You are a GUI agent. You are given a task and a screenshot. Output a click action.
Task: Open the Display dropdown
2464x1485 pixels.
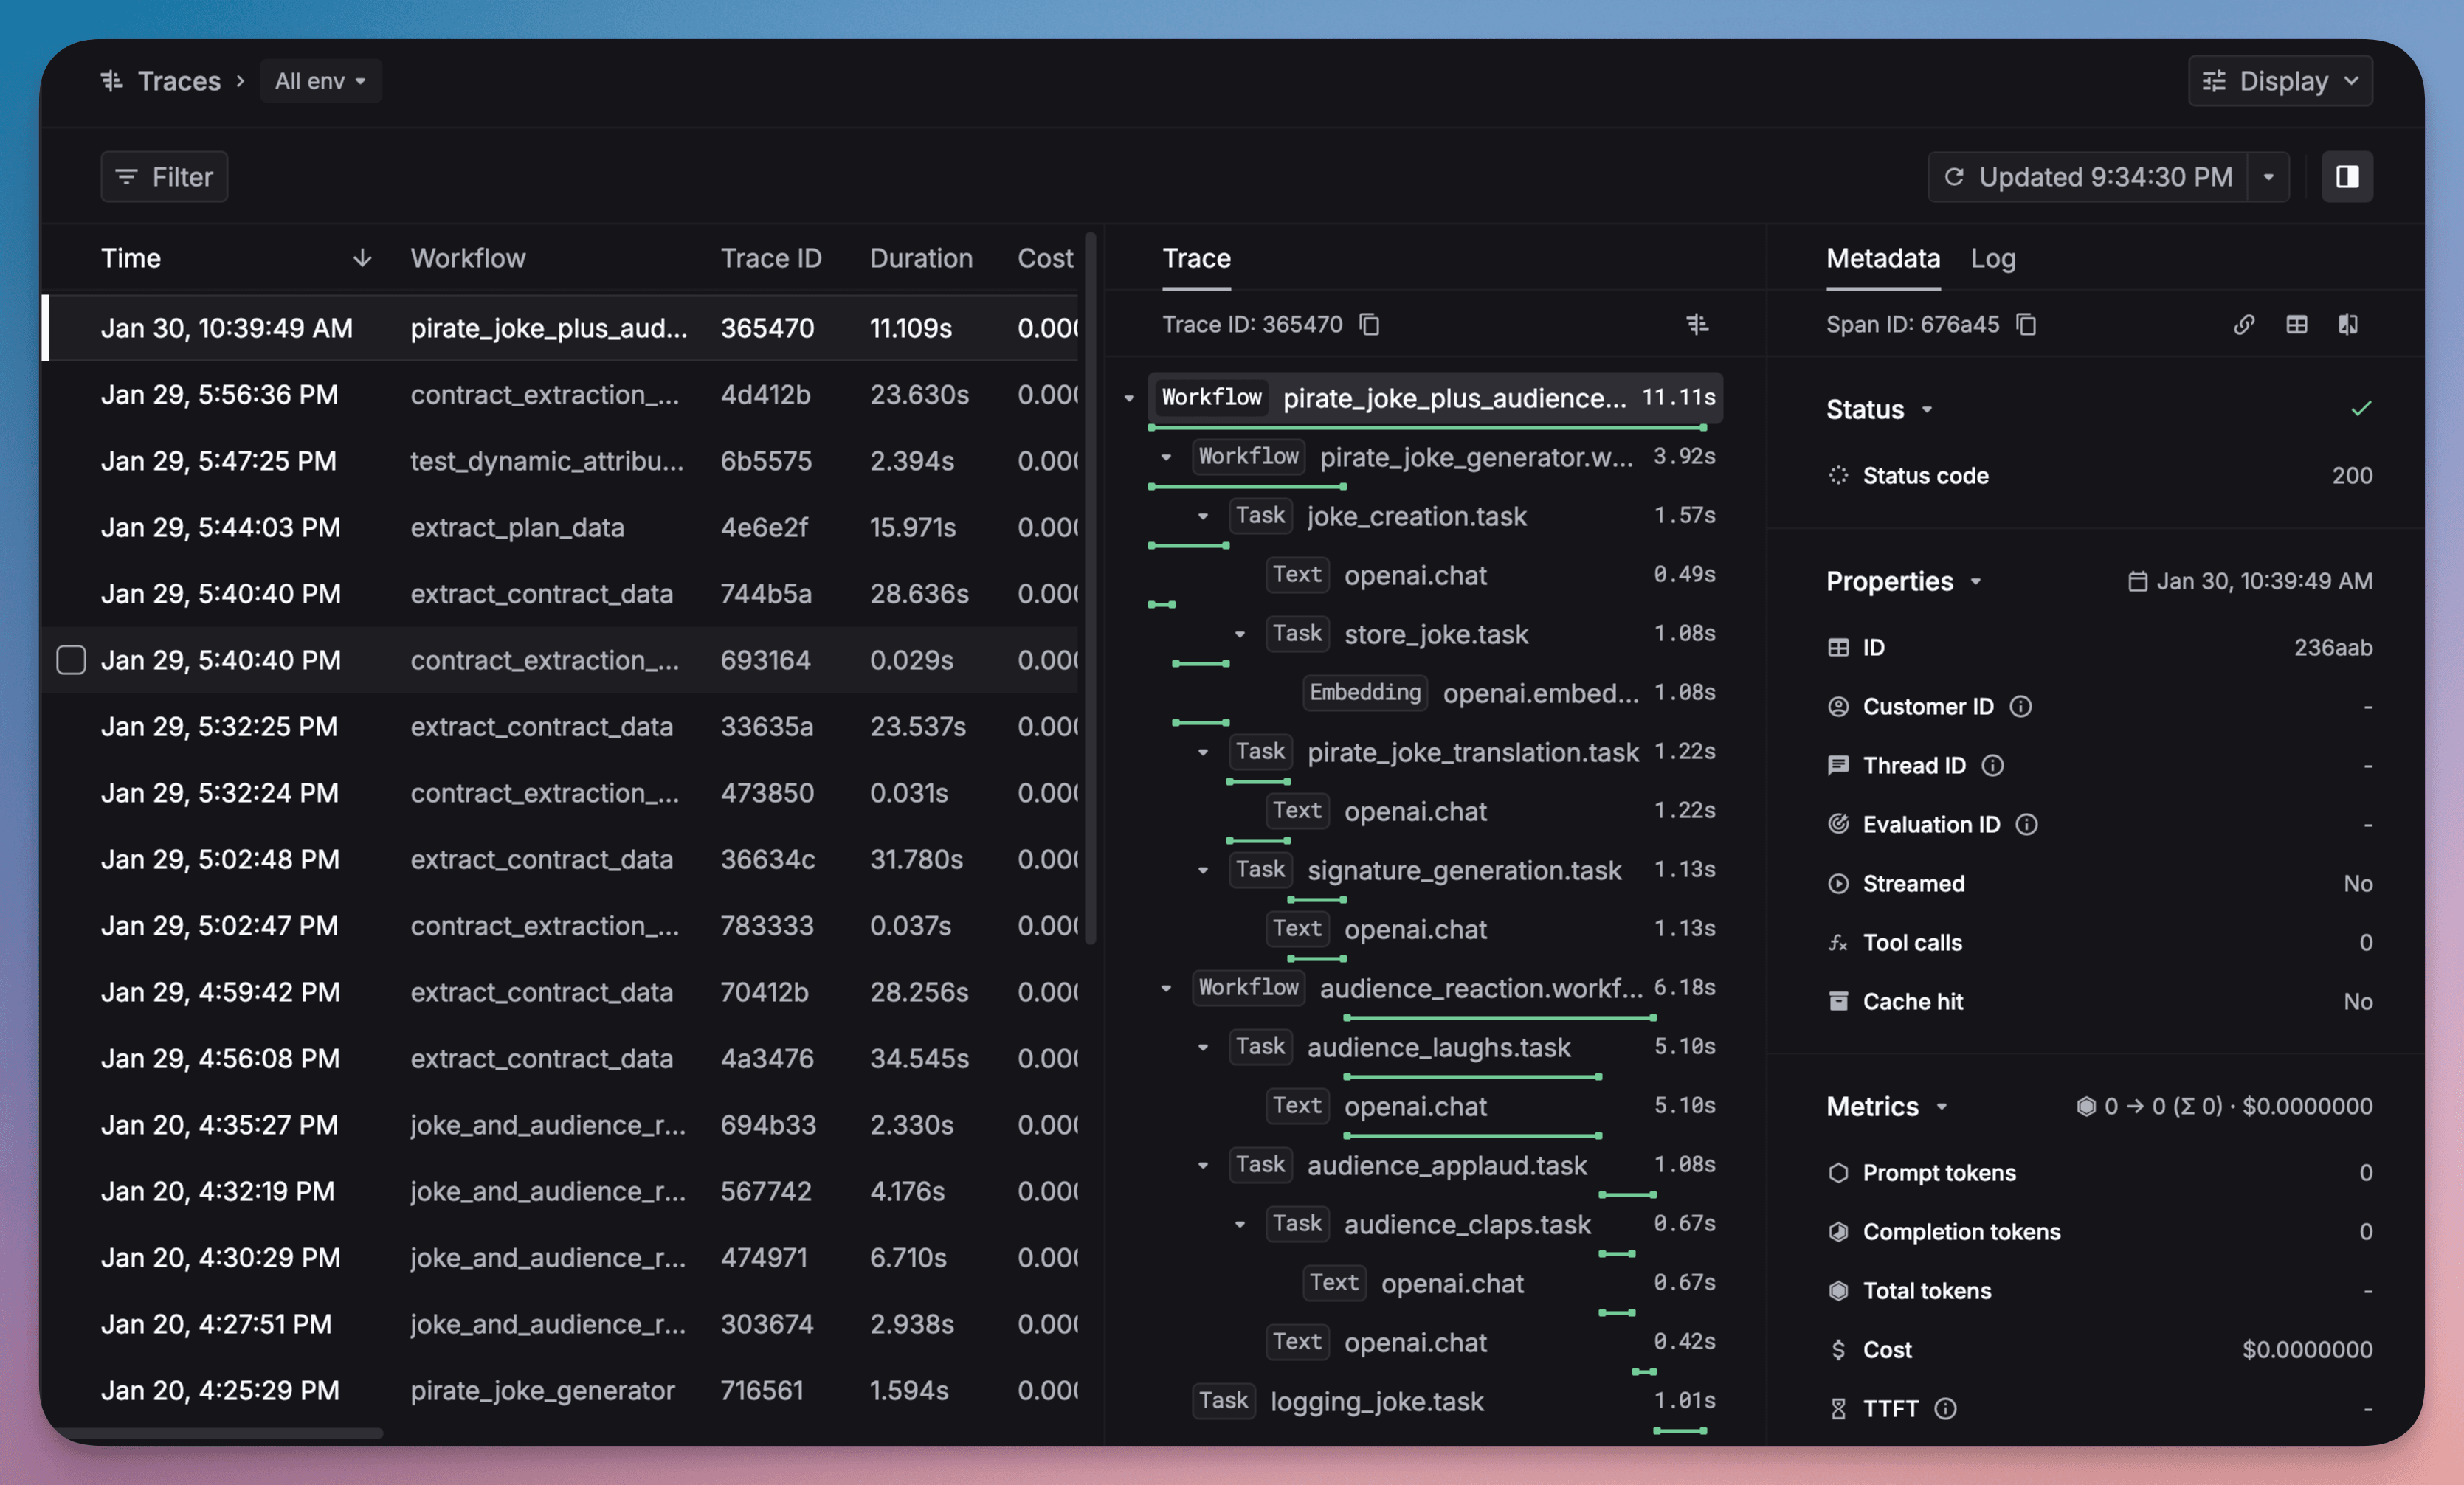(2280, 80)
